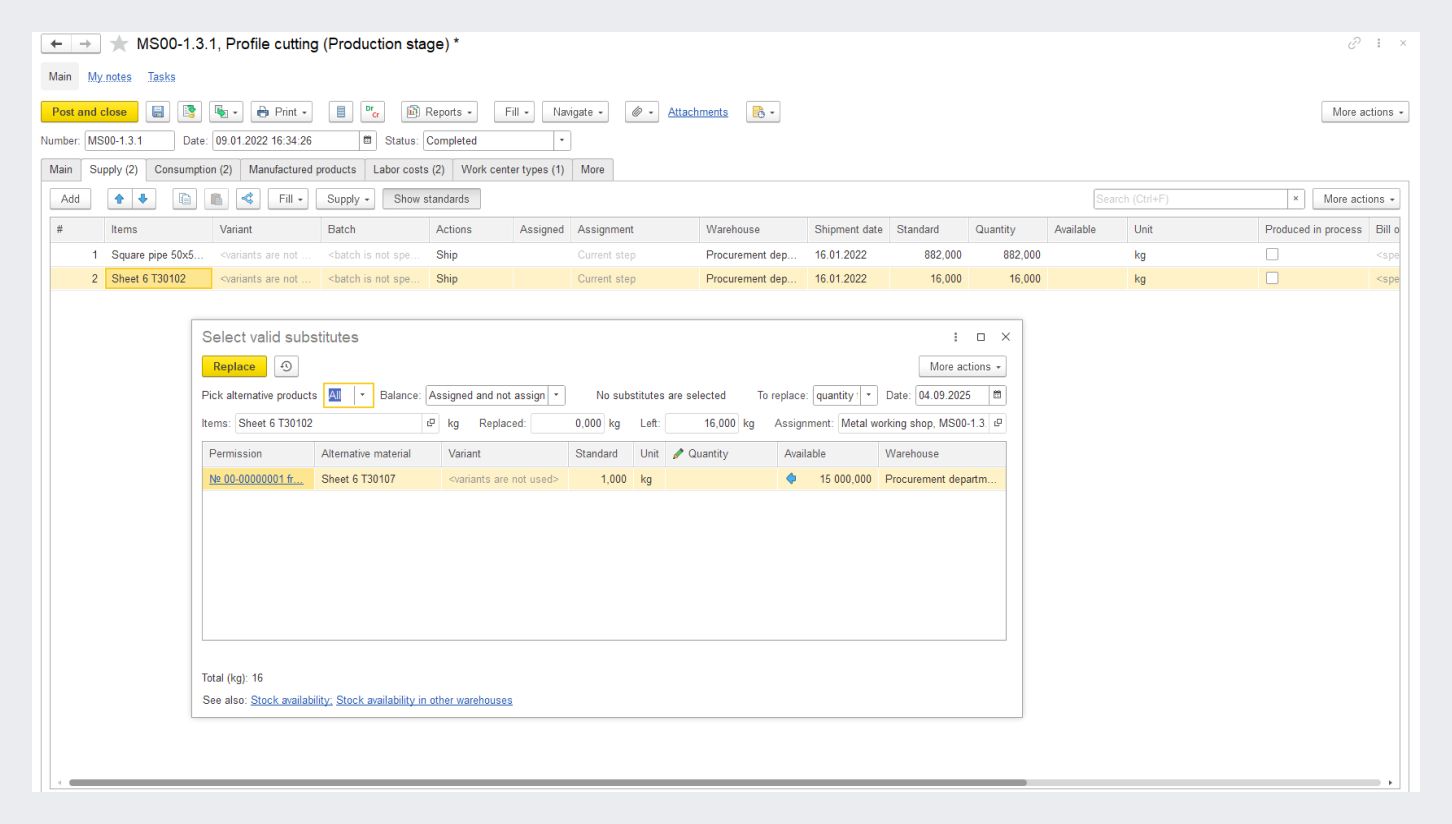The image size is (1452, 824).
Task: Expand the To replace quantity dropdown
Action: click(869, 395)
